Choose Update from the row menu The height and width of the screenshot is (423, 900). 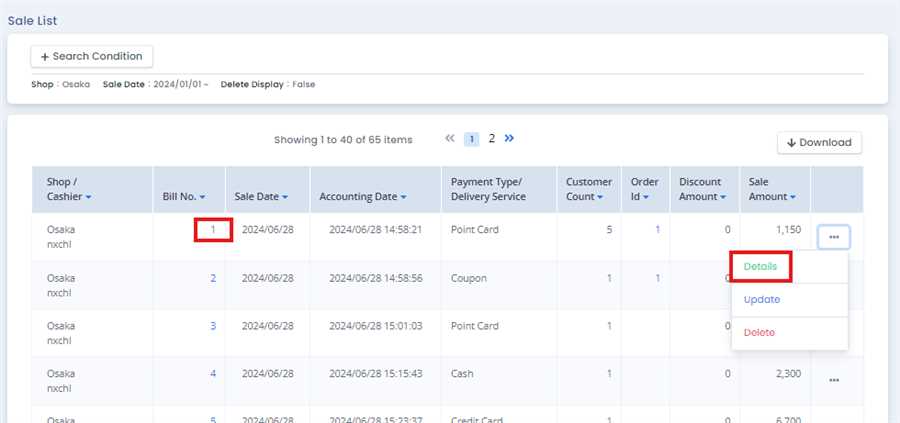coord(762,299)
